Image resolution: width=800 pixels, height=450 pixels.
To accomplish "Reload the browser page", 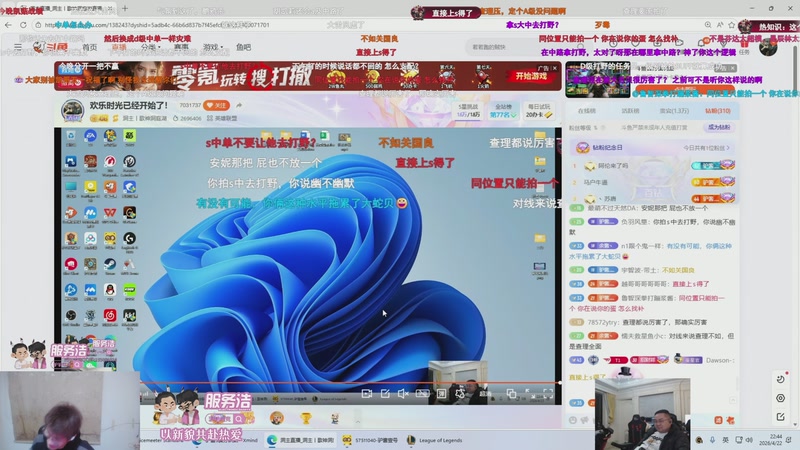I will pos(23,24).
